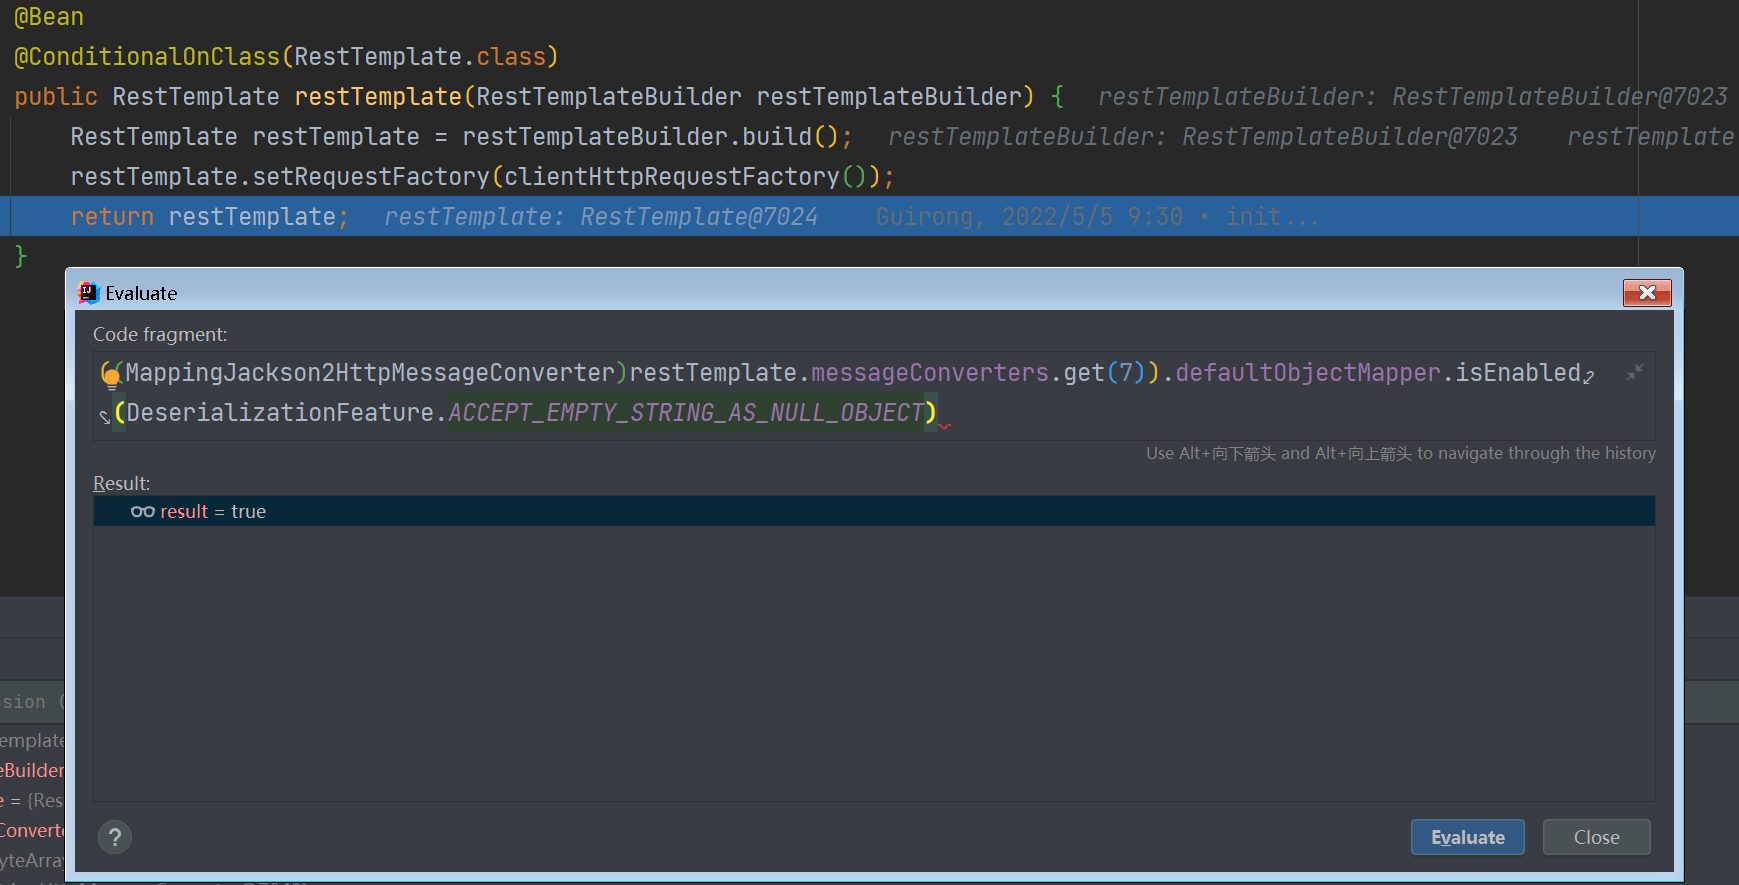Click the inline hint 'RestTemplate@7024'
The image size is (1739, 885).
[699, 216]
